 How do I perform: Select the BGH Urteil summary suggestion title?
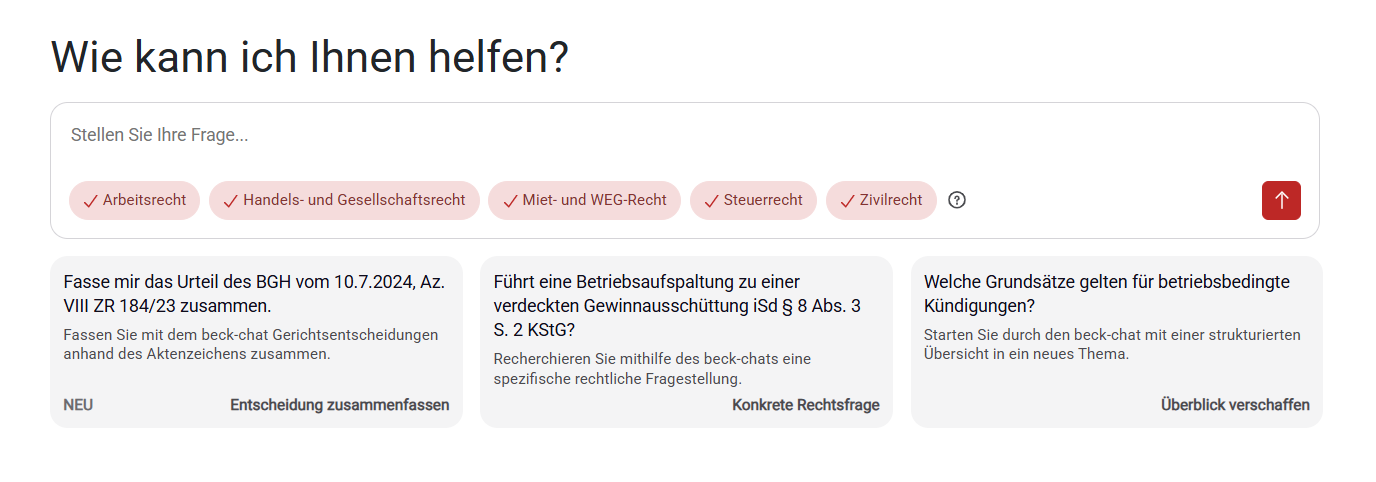coord(254,293)
